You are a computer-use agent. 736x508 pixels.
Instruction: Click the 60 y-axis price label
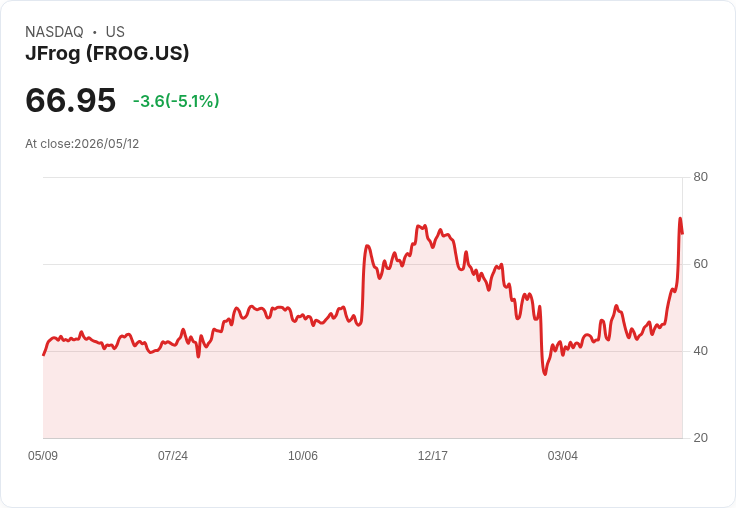(x=700, y=264)
